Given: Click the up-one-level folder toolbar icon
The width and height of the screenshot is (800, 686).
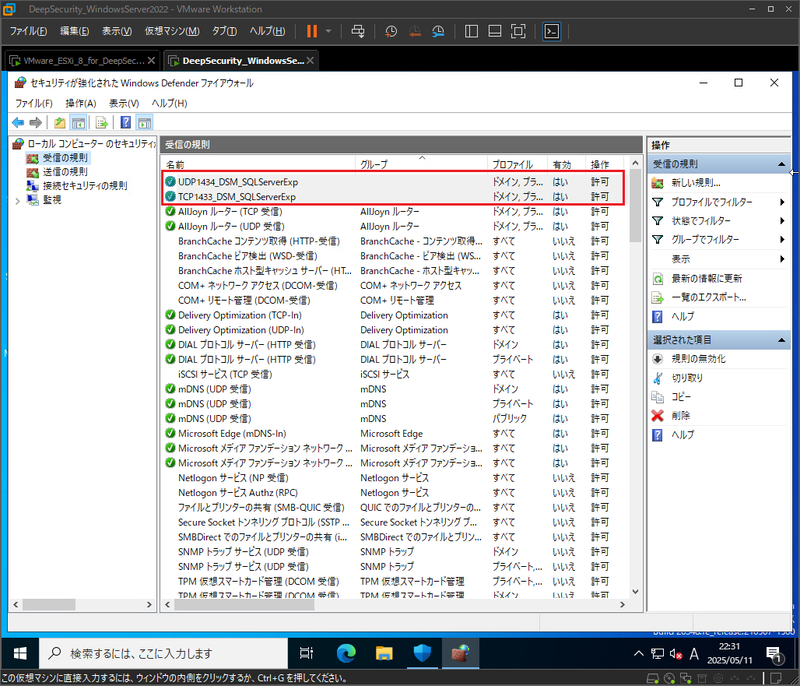Looking at the screenshot, I should [x=60, y=122].
